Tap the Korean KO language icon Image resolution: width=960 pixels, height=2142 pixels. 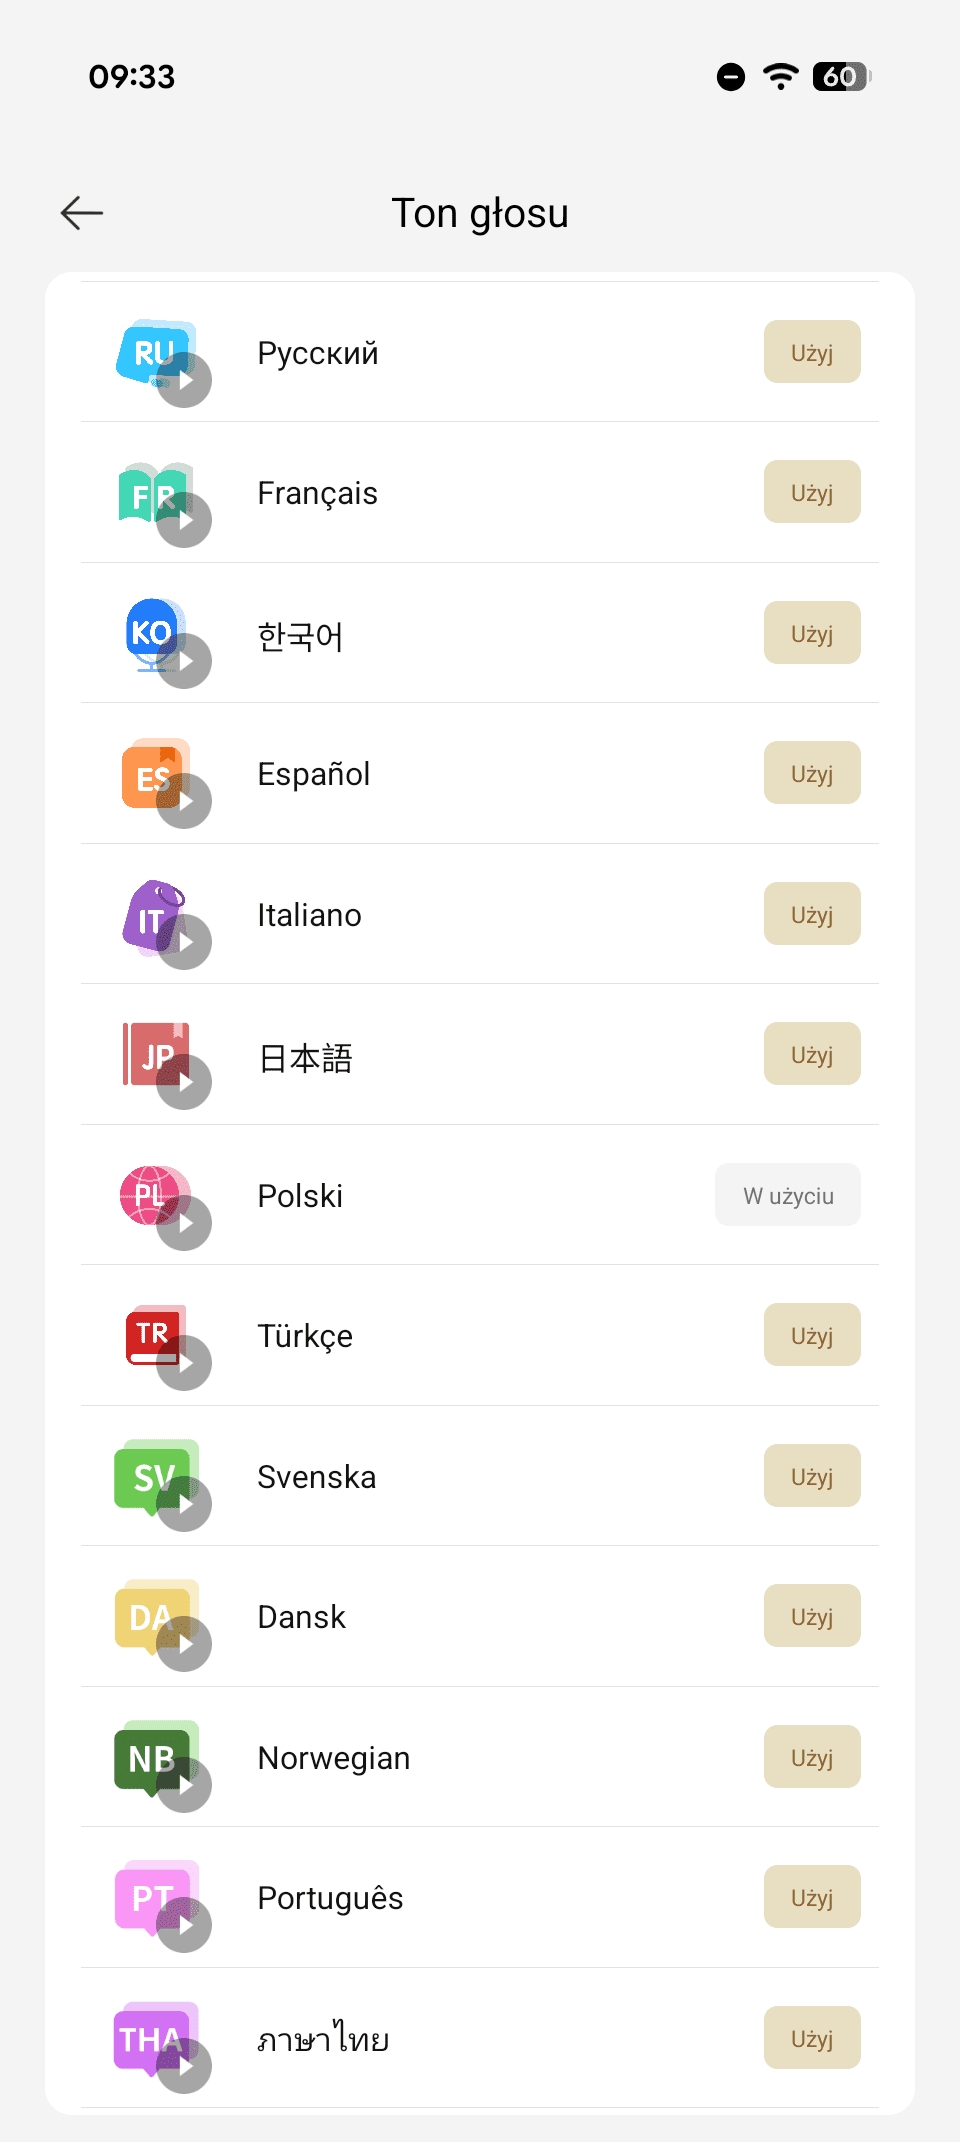point(152,632)
